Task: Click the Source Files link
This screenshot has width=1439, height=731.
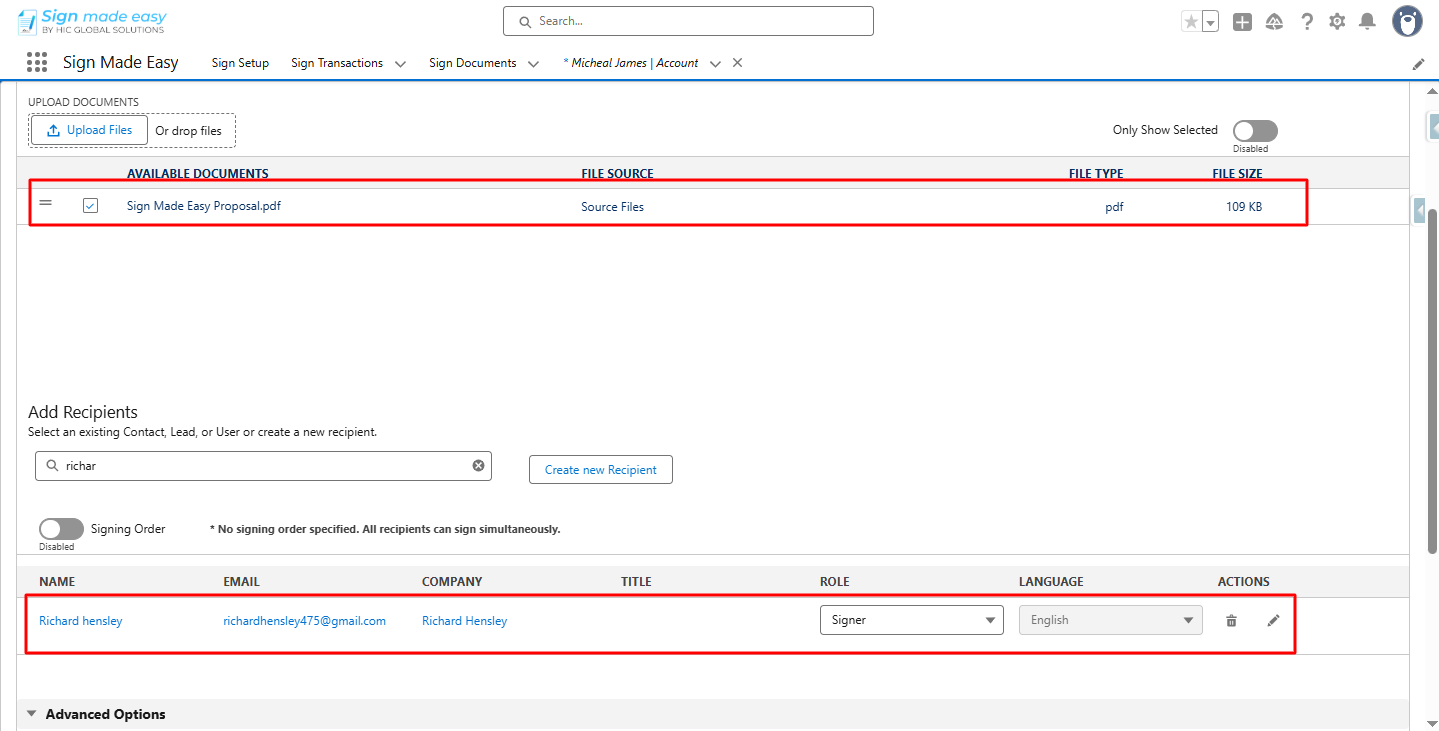Action: point(613,207)
